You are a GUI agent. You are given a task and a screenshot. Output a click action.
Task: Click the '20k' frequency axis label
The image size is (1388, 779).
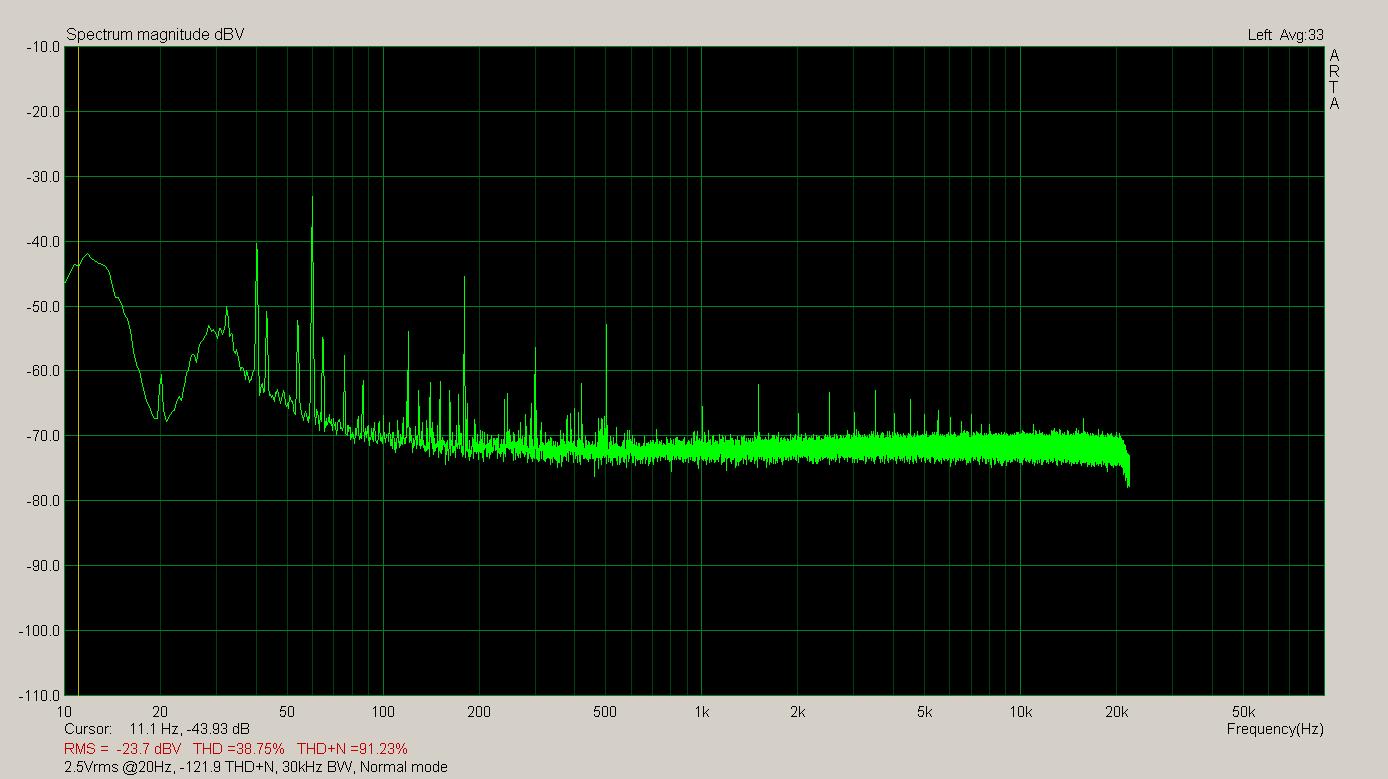click(1116, 712)
